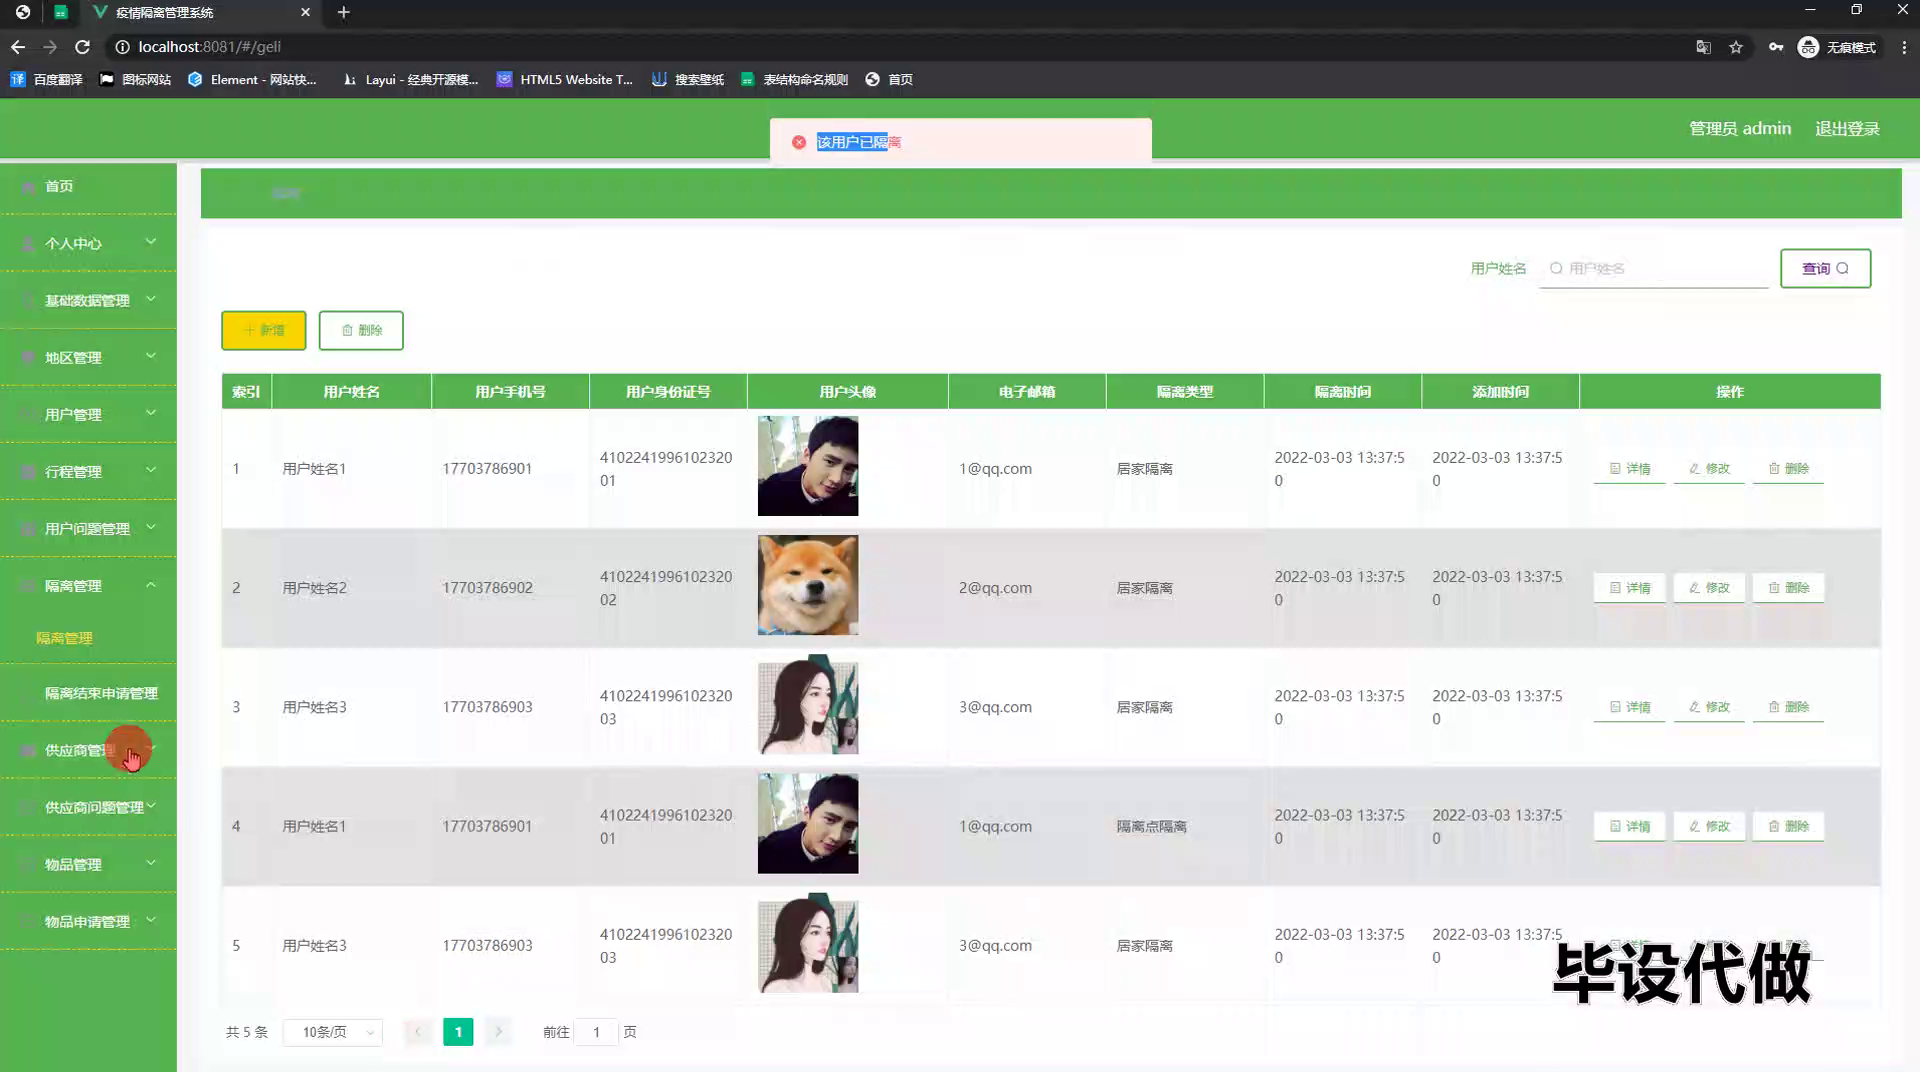Click 修改 for row 3
Viewport: 1920px width, 1072px height.
click(x=1709, y=707)
